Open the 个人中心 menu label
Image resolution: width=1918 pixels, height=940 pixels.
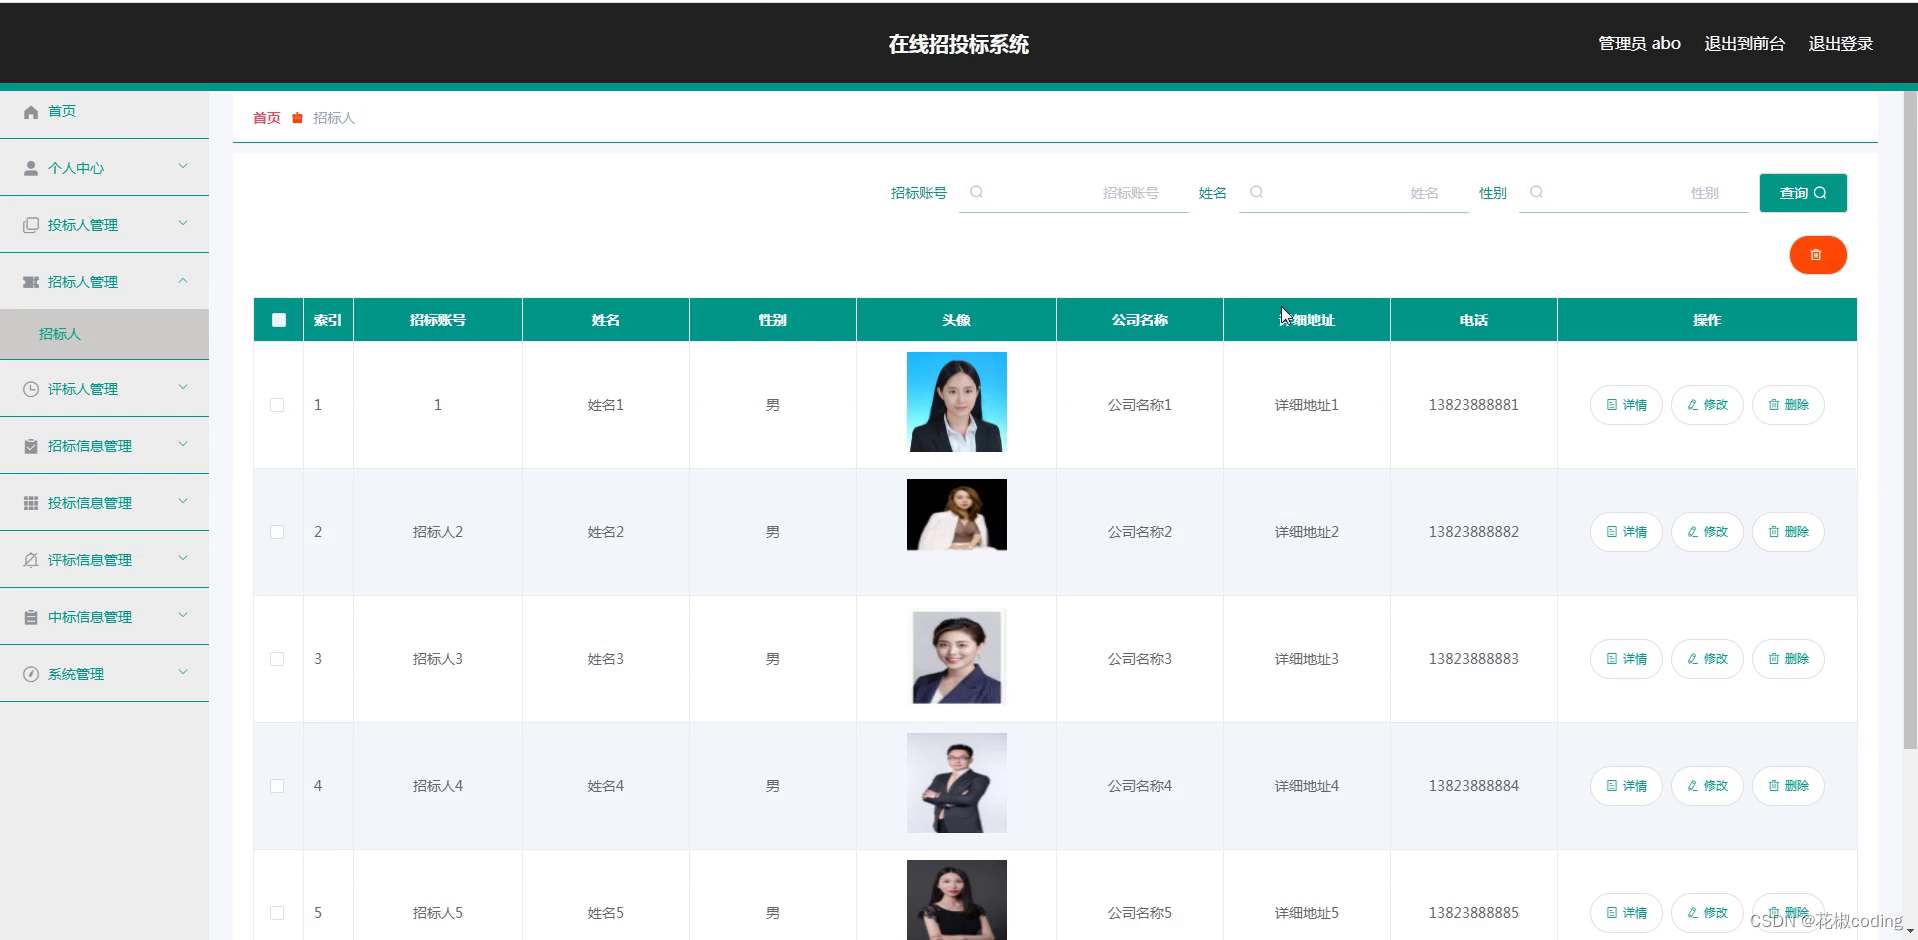[76, 168]
